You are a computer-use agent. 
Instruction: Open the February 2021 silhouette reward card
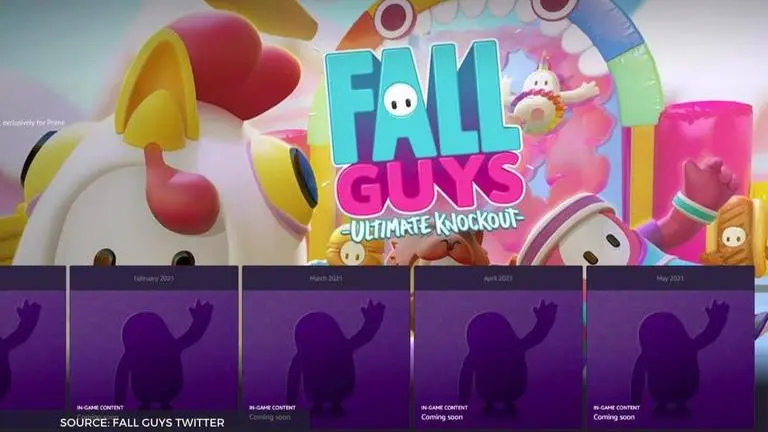point(154,348)
